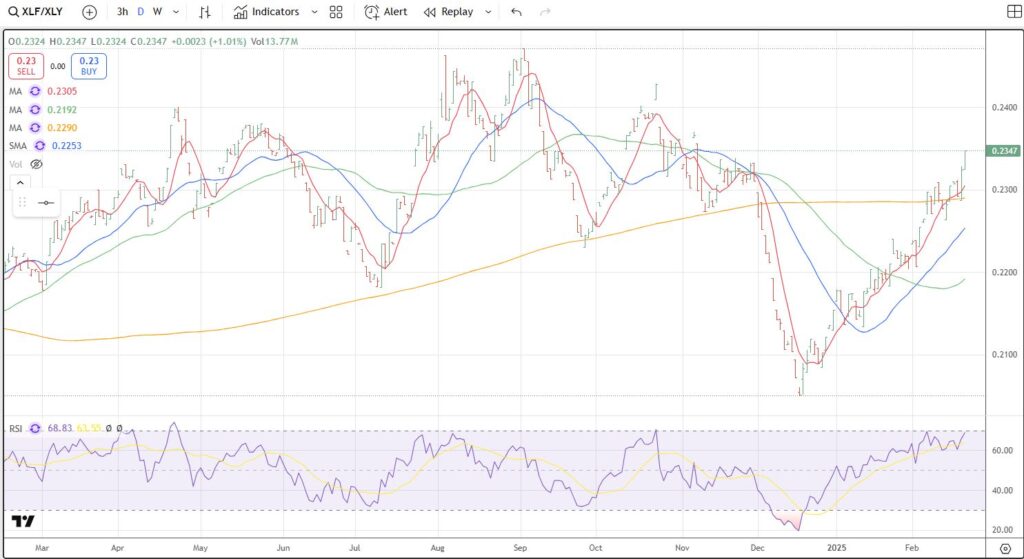The image size is (1024, 559).
Task: Click the Vol 13.77M value in header
Action: click(274, 41)
